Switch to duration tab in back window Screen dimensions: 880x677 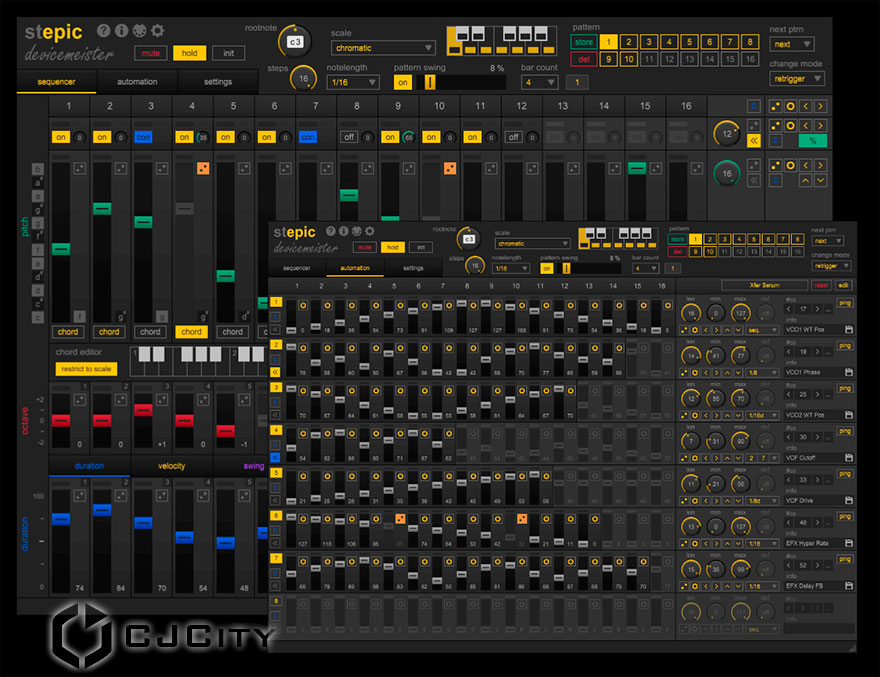click(89, 466)
